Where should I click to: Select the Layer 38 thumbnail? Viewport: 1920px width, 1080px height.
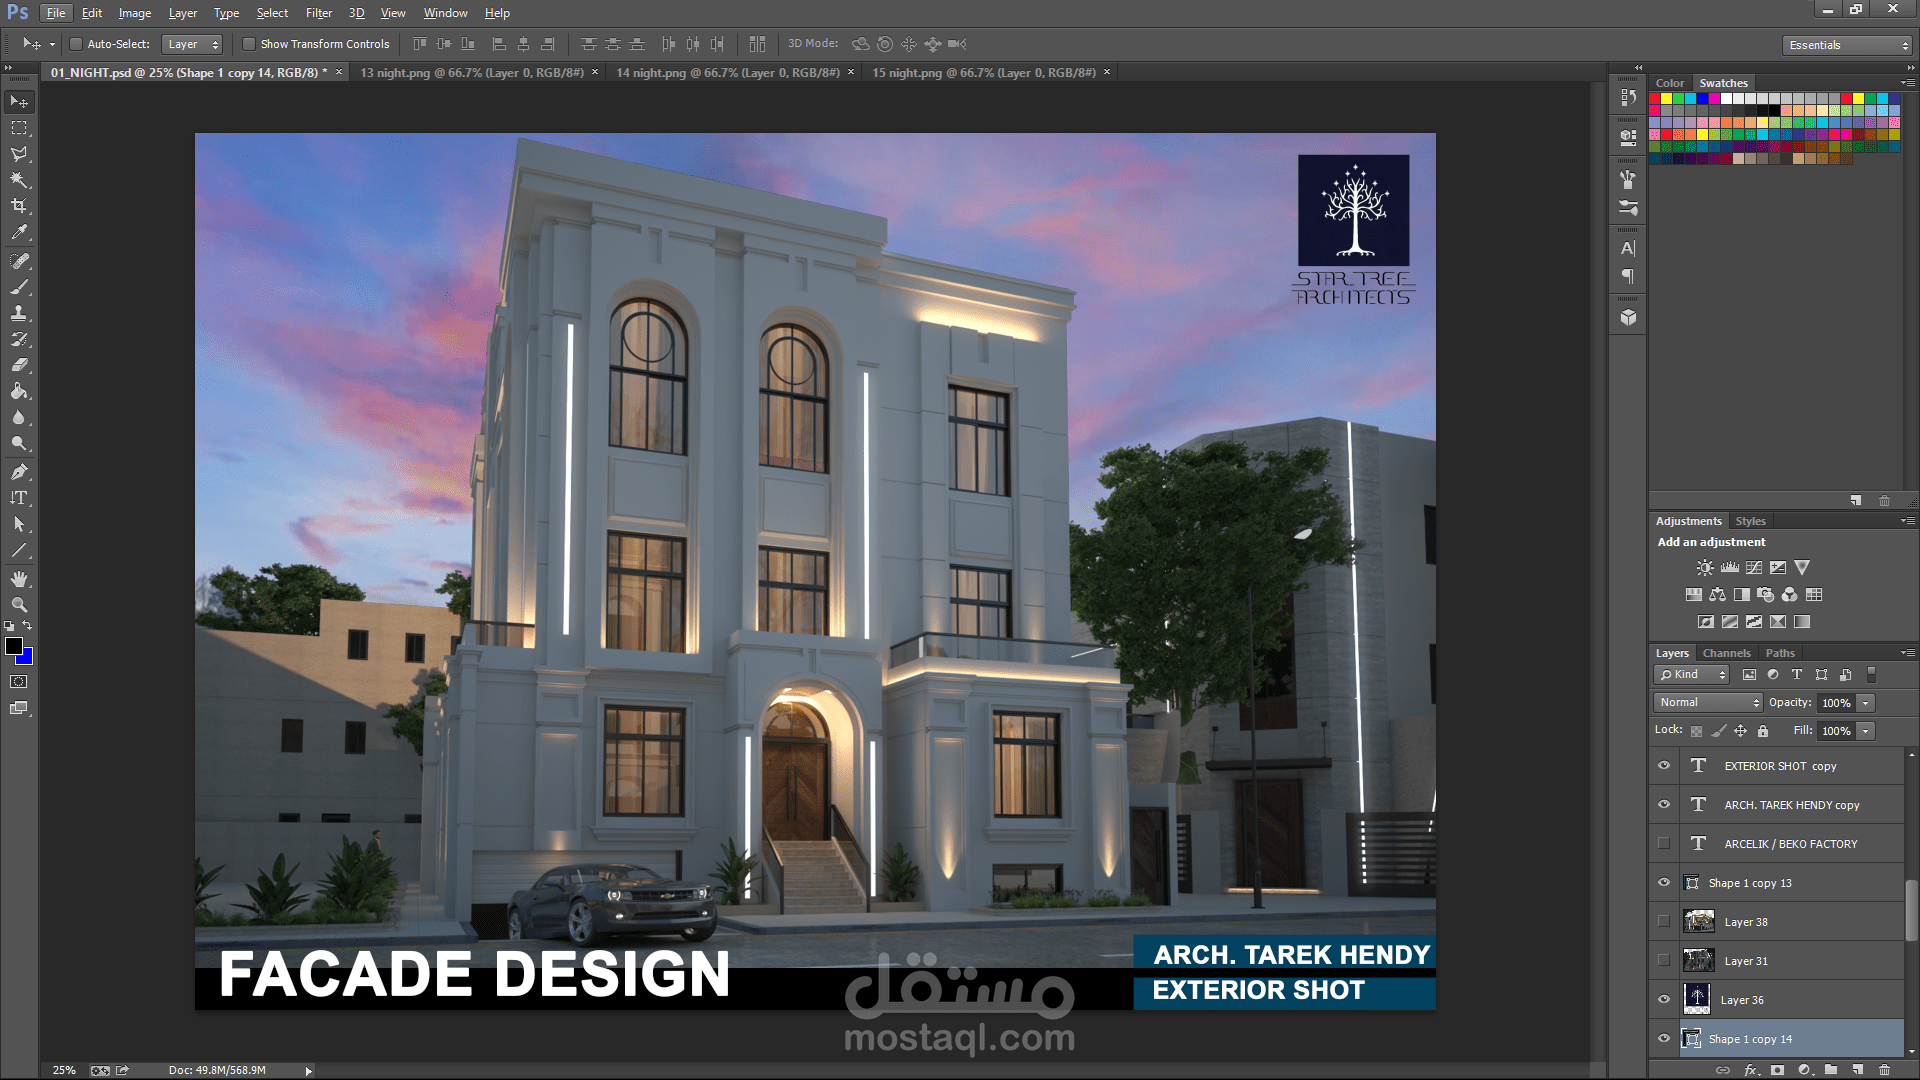[1698, 922]
